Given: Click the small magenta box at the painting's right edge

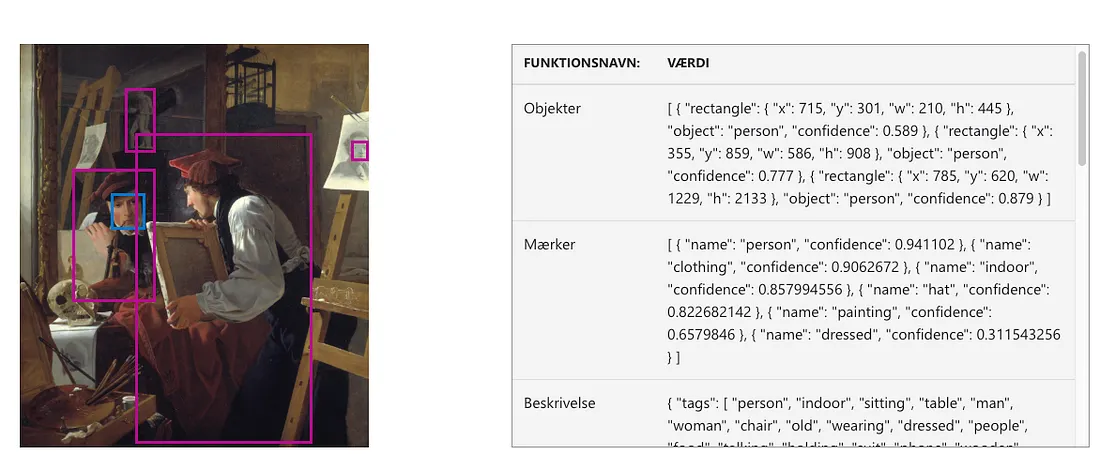Looking at the screenshot, I should [x=360, y=151].
